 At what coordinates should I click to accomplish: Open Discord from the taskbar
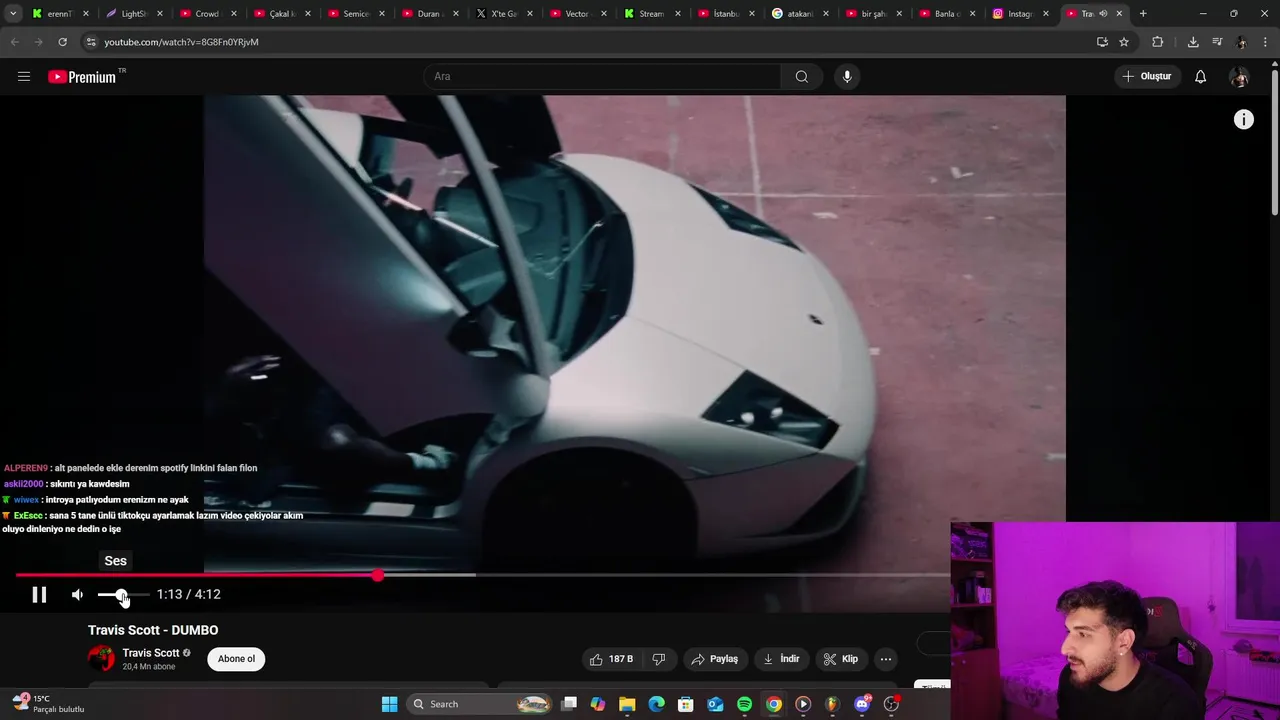coord(862,704)
